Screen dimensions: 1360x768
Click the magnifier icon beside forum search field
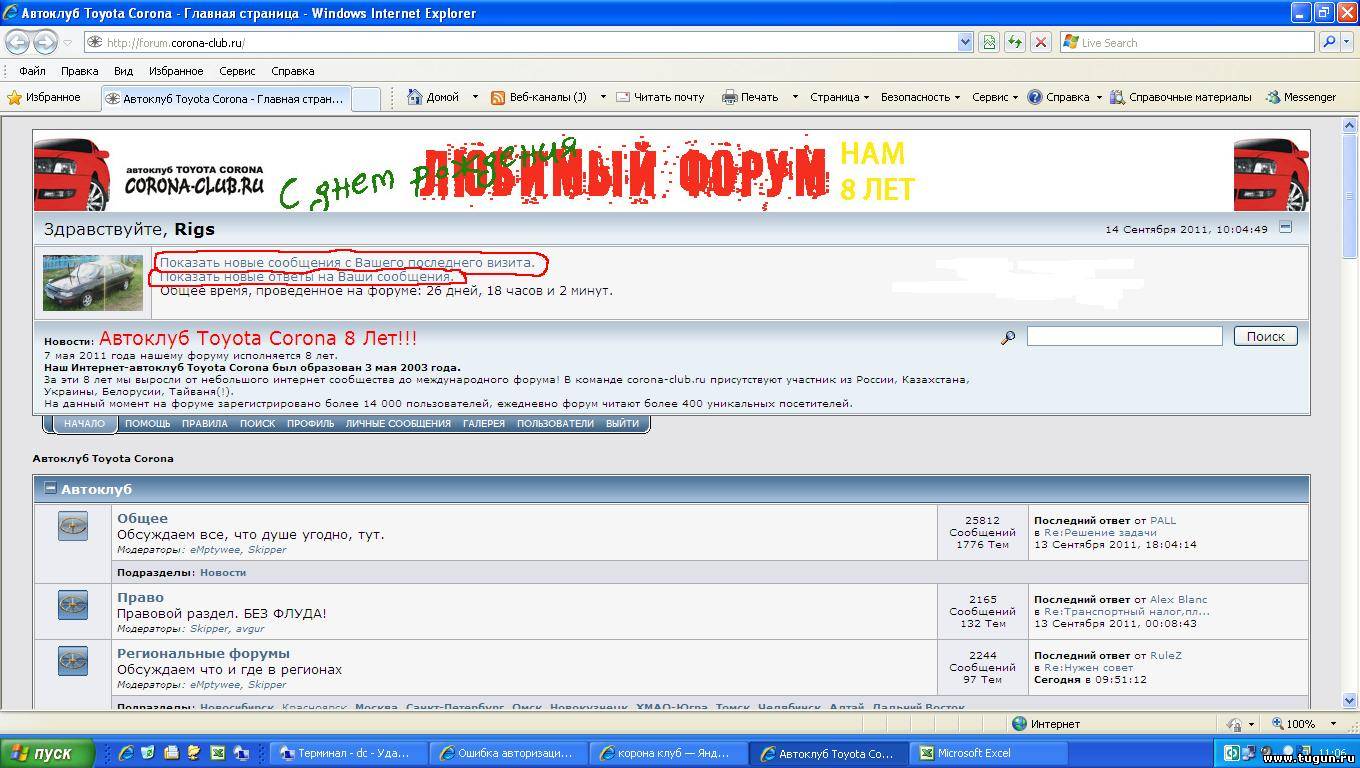(1008, 337)
